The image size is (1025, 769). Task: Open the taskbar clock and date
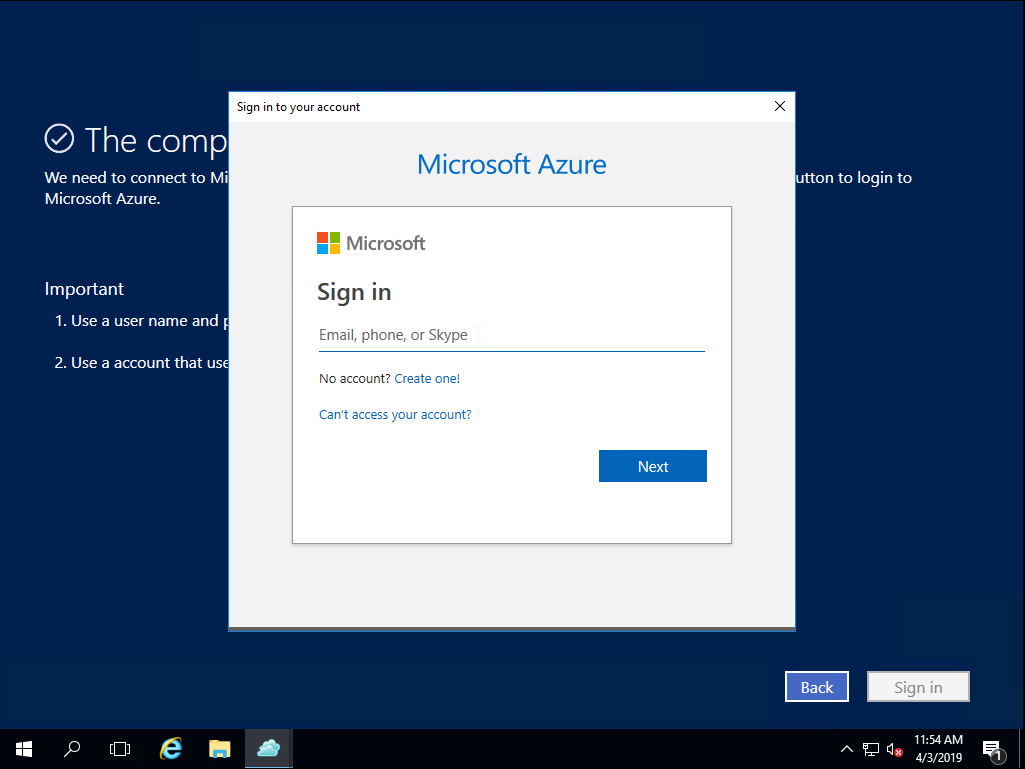[938, 748]
